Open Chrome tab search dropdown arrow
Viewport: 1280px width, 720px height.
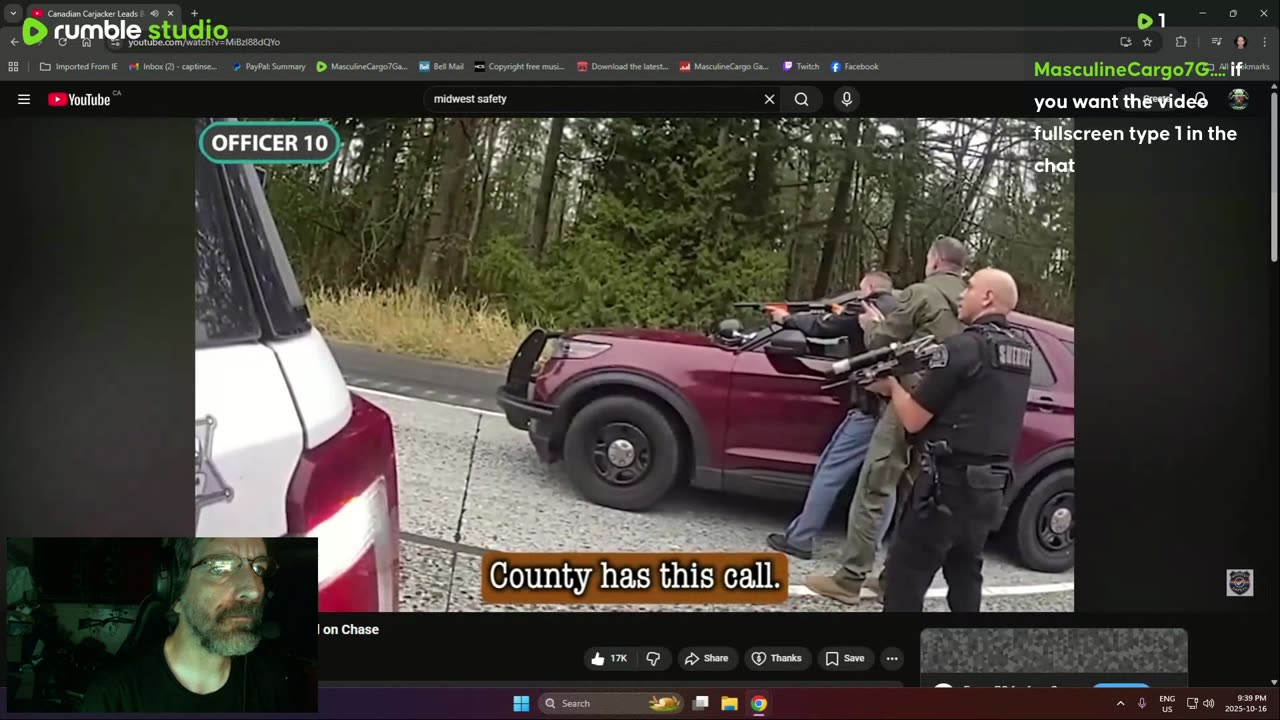coord(13,14)
